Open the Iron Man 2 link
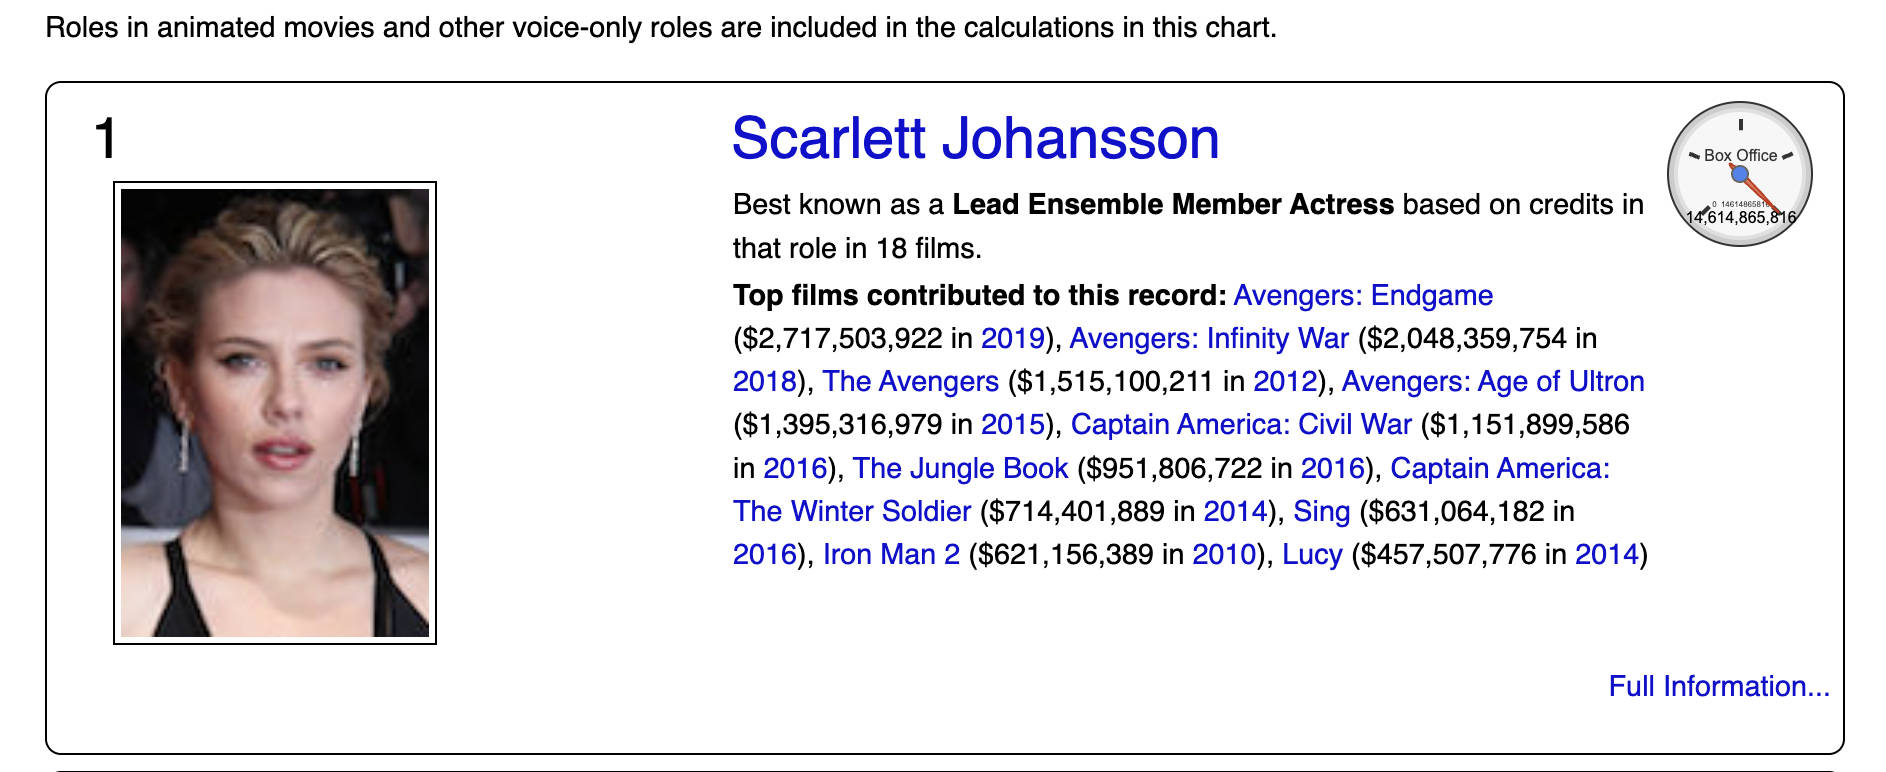Screen dimensions: 1886x772 point(891,554)
